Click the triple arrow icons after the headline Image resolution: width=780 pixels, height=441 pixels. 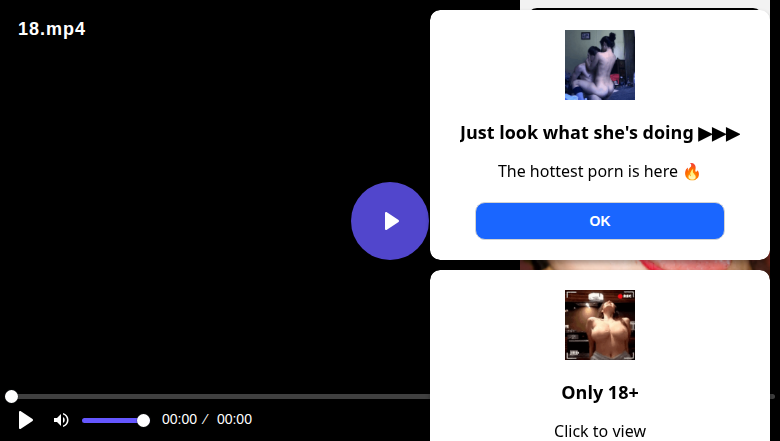719,134
